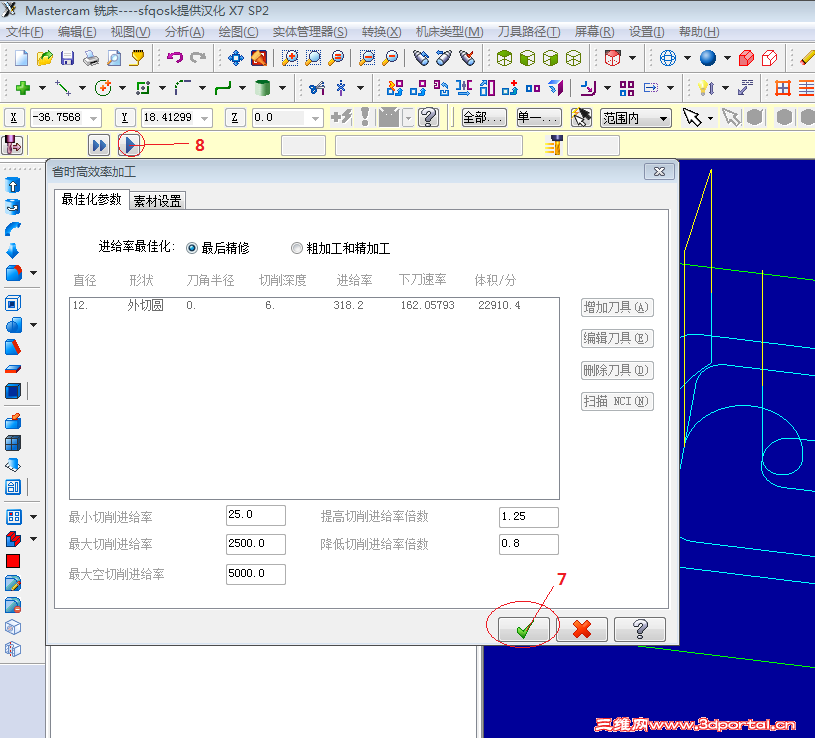The width and height of the screenshot is (815, 738).
Task: Click the 编辑刀具(E) button
Action: click(x=616, y=338)
